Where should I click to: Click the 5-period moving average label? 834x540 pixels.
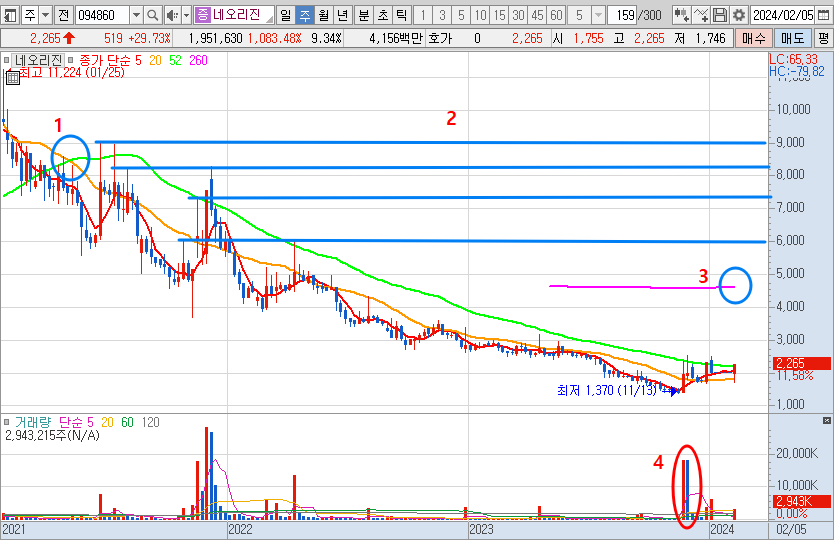tap(138, 60)
